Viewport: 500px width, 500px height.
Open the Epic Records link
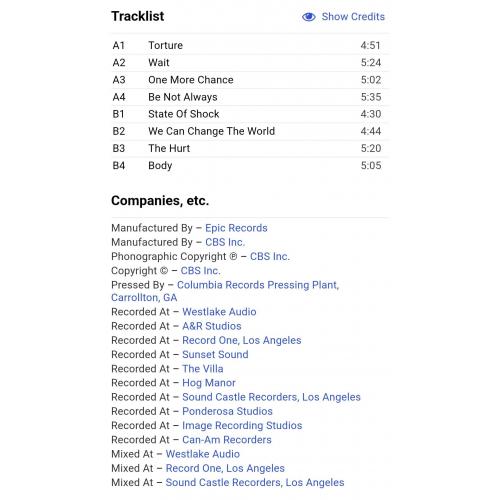tap(236, 228)
